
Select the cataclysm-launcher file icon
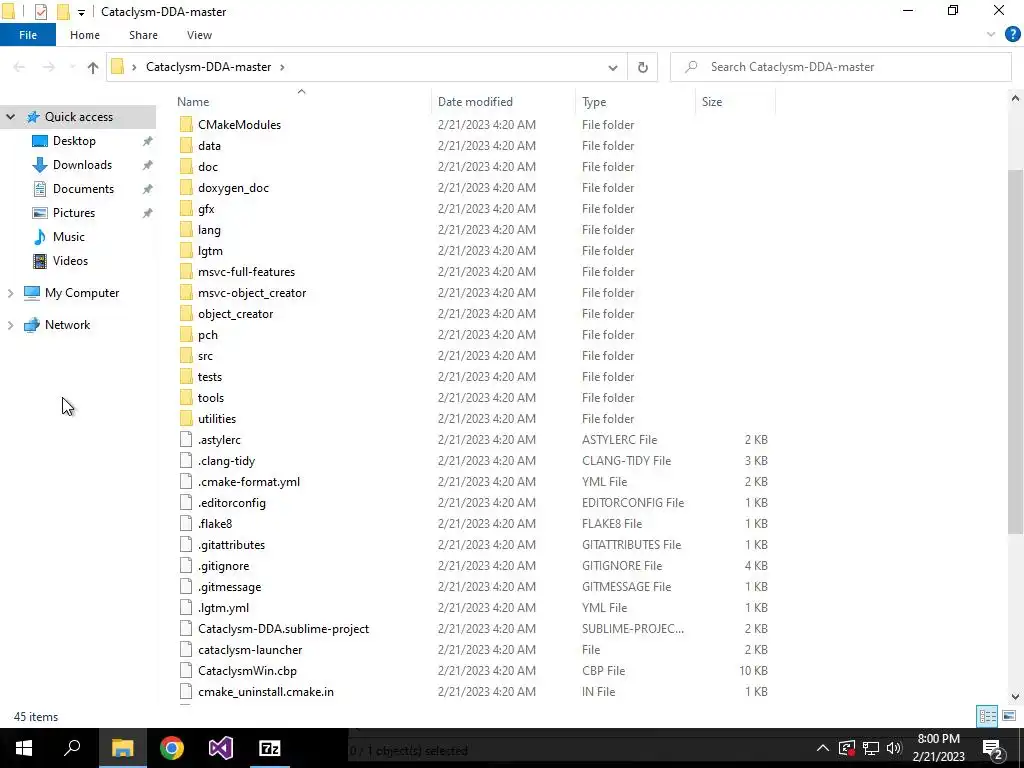186,650
